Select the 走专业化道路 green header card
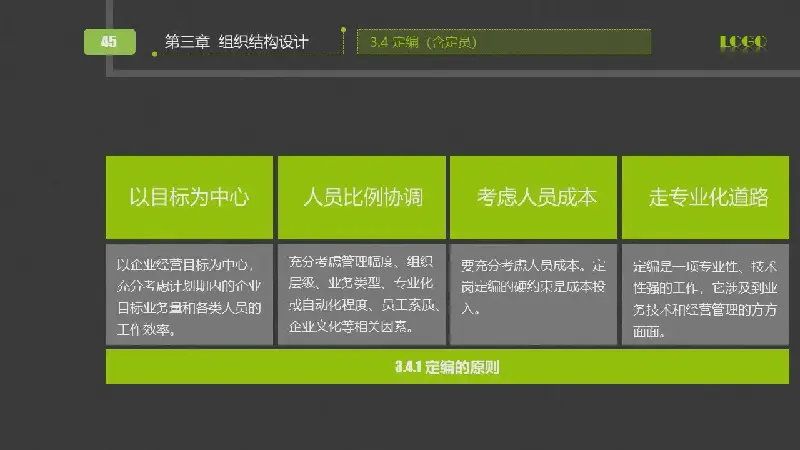This screenshot has height=450, width=800. pyautogui.click(x=705, y=197)
